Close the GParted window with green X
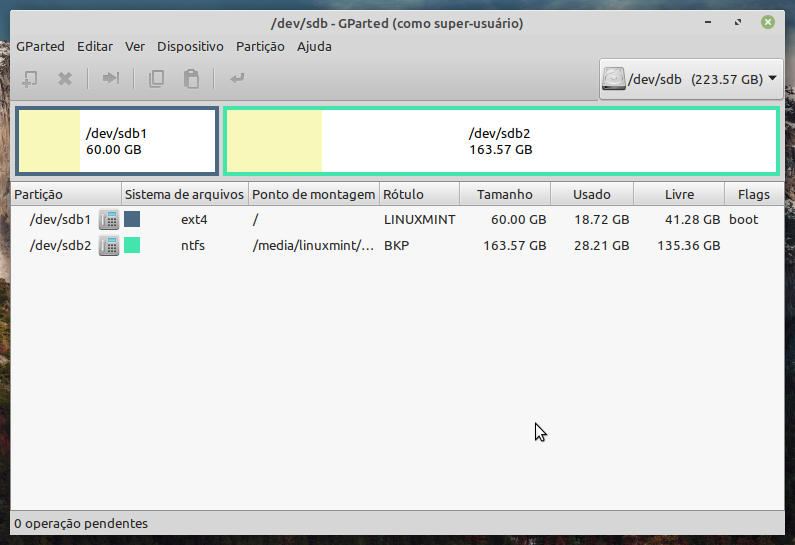 click(768, 22)
